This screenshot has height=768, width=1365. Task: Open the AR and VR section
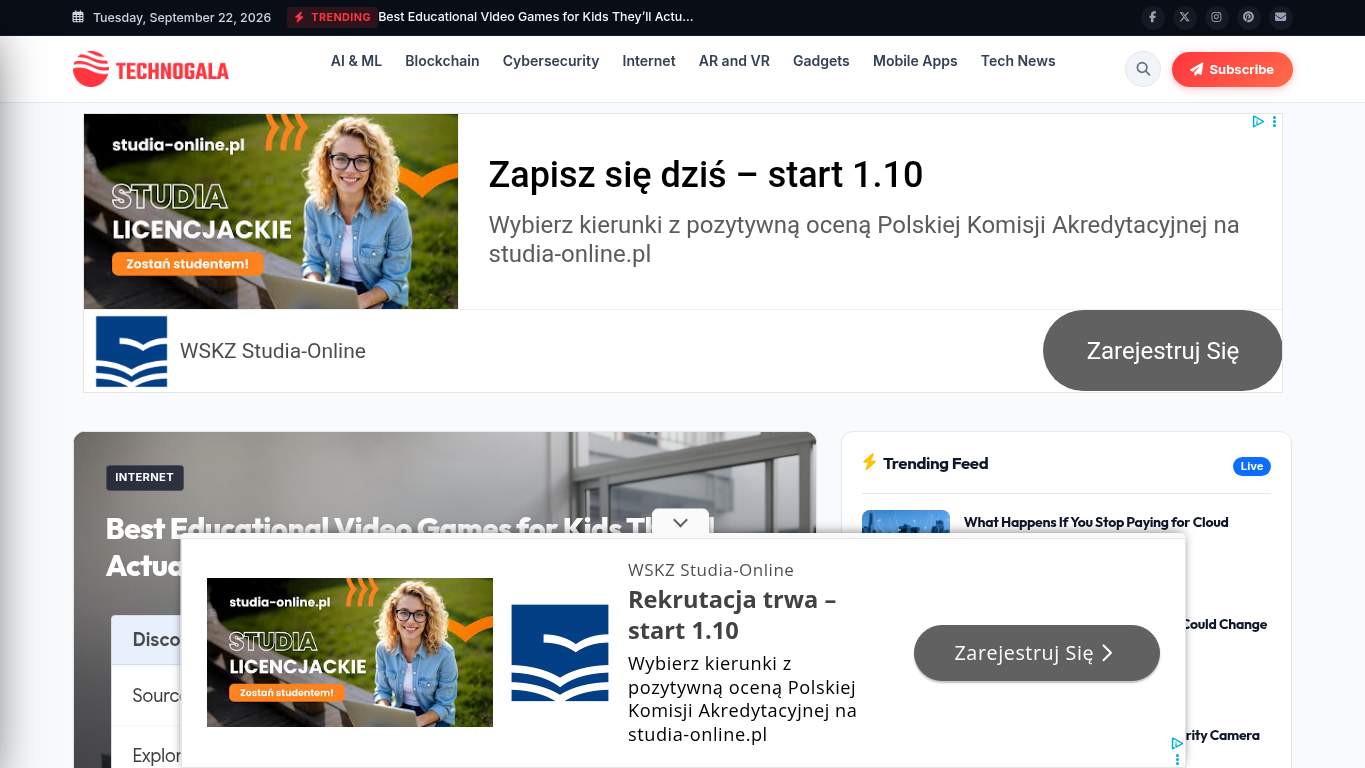[x=734, y=61]
